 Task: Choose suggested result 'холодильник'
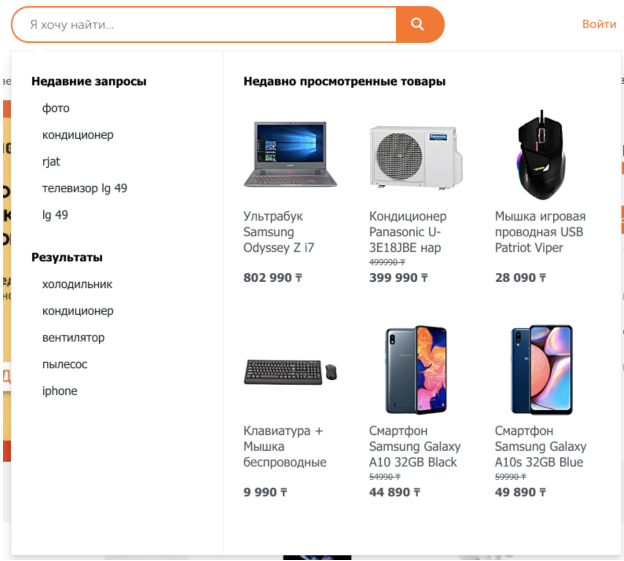click(77, 284)
